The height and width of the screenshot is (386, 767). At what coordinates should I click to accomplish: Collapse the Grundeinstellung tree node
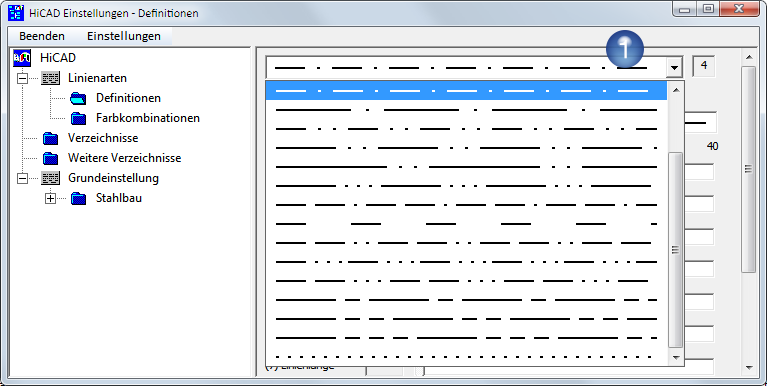[x=23, y=178]
